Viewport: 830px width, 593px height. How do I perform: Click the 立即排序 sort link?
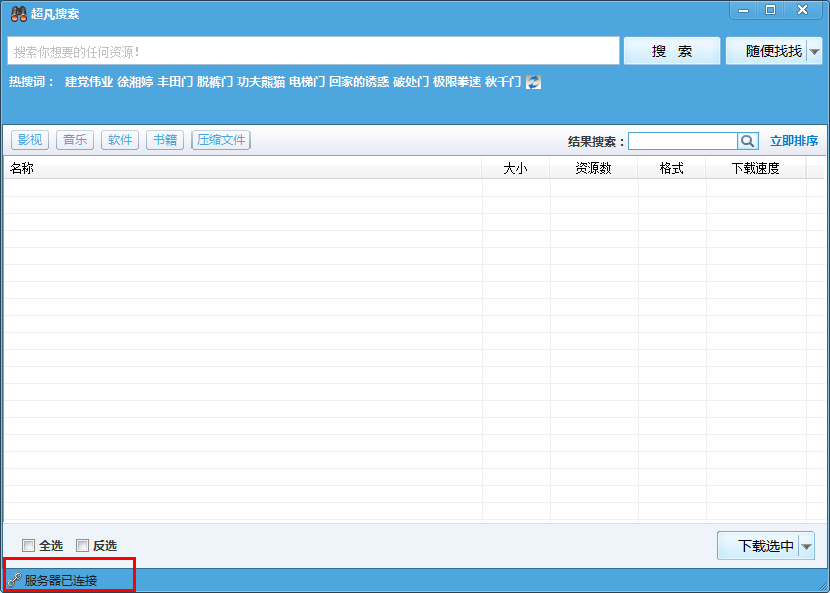tap(793, 140)
